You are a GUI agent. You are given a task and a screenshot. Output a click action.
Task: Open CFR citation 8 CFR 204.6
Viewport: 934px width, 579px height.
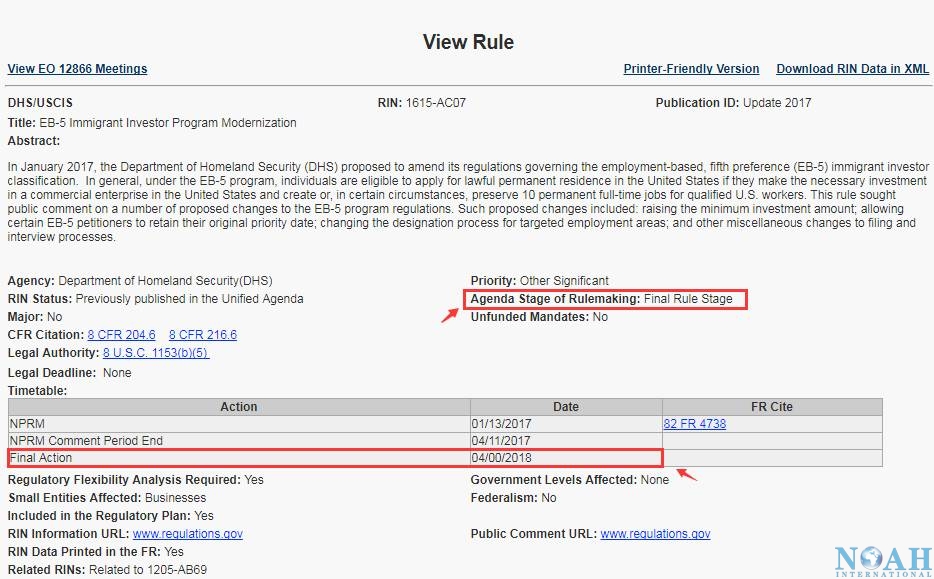[x=122, y=335]
